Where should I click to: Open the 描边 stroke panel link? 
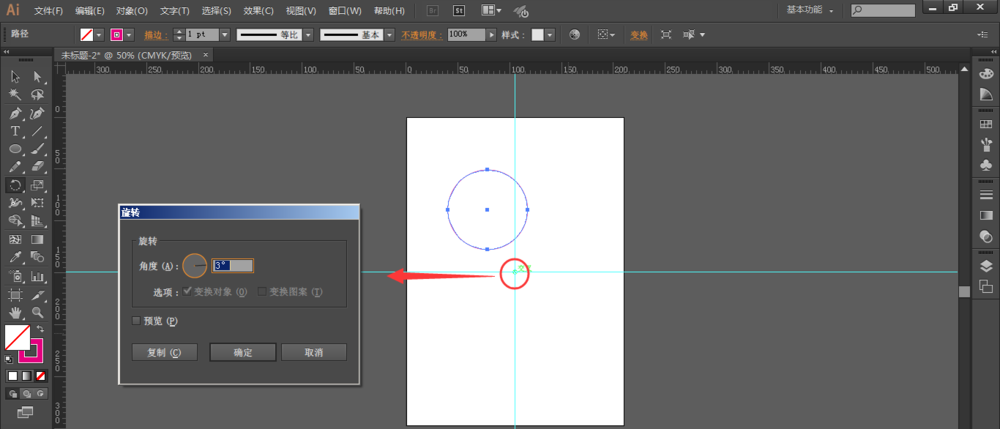pyautogui.click(x=156, y=35)
